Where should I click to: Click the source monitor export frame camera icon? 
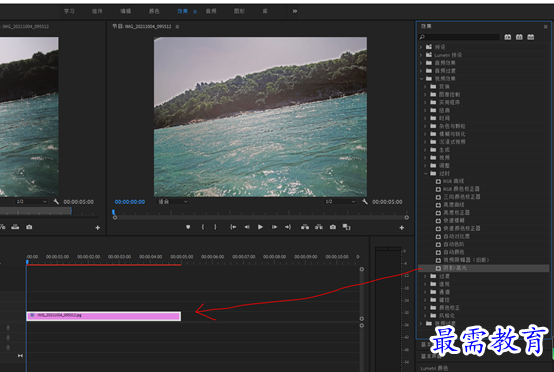tap(29, 227)
